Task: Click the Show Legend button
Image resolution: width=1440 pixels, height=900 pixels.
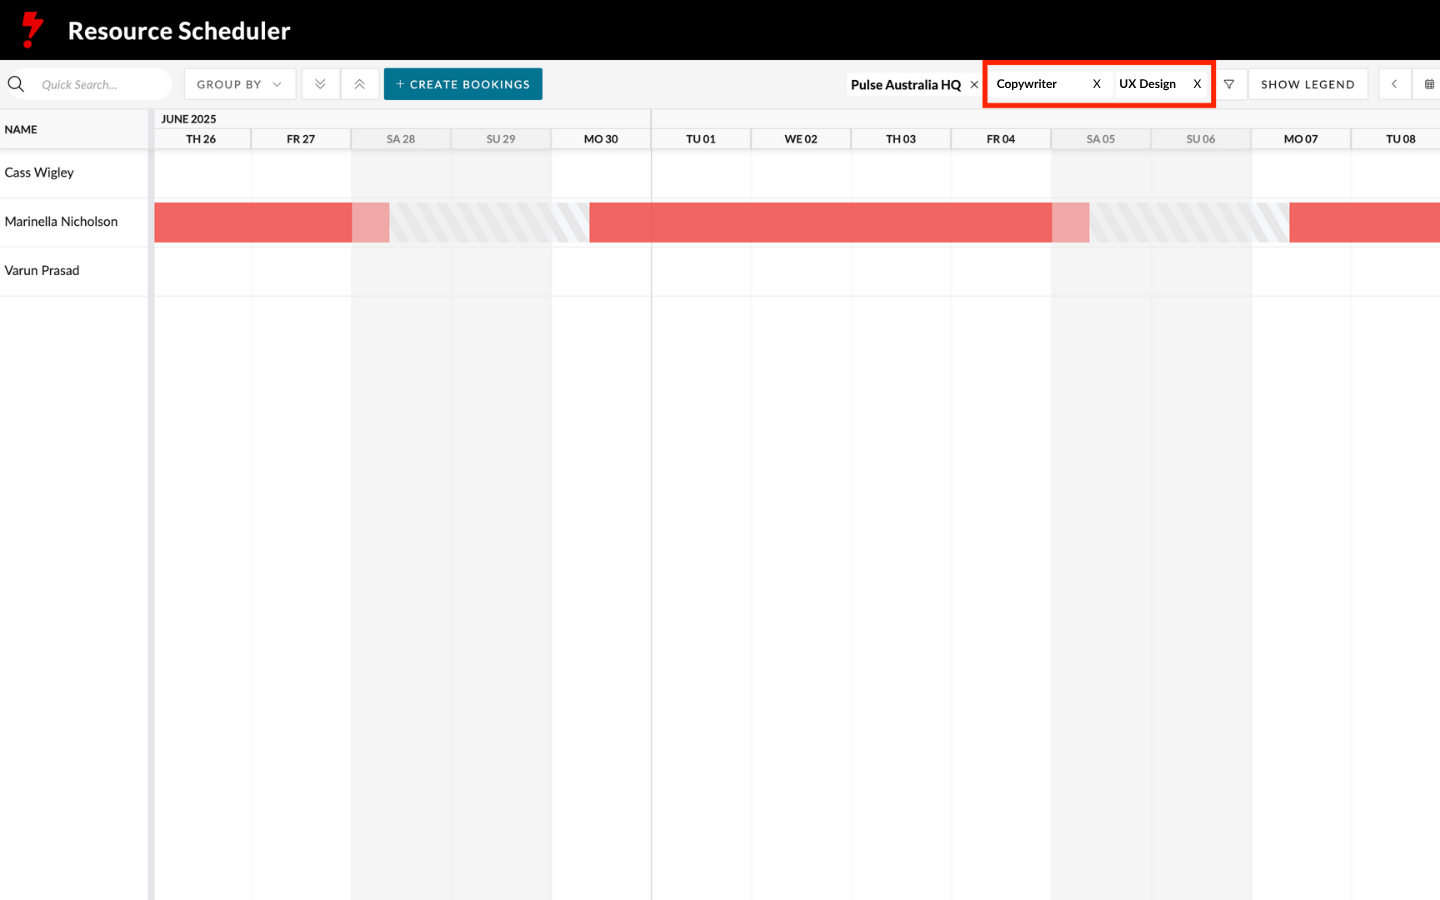Action: (x=1307, y=84)
